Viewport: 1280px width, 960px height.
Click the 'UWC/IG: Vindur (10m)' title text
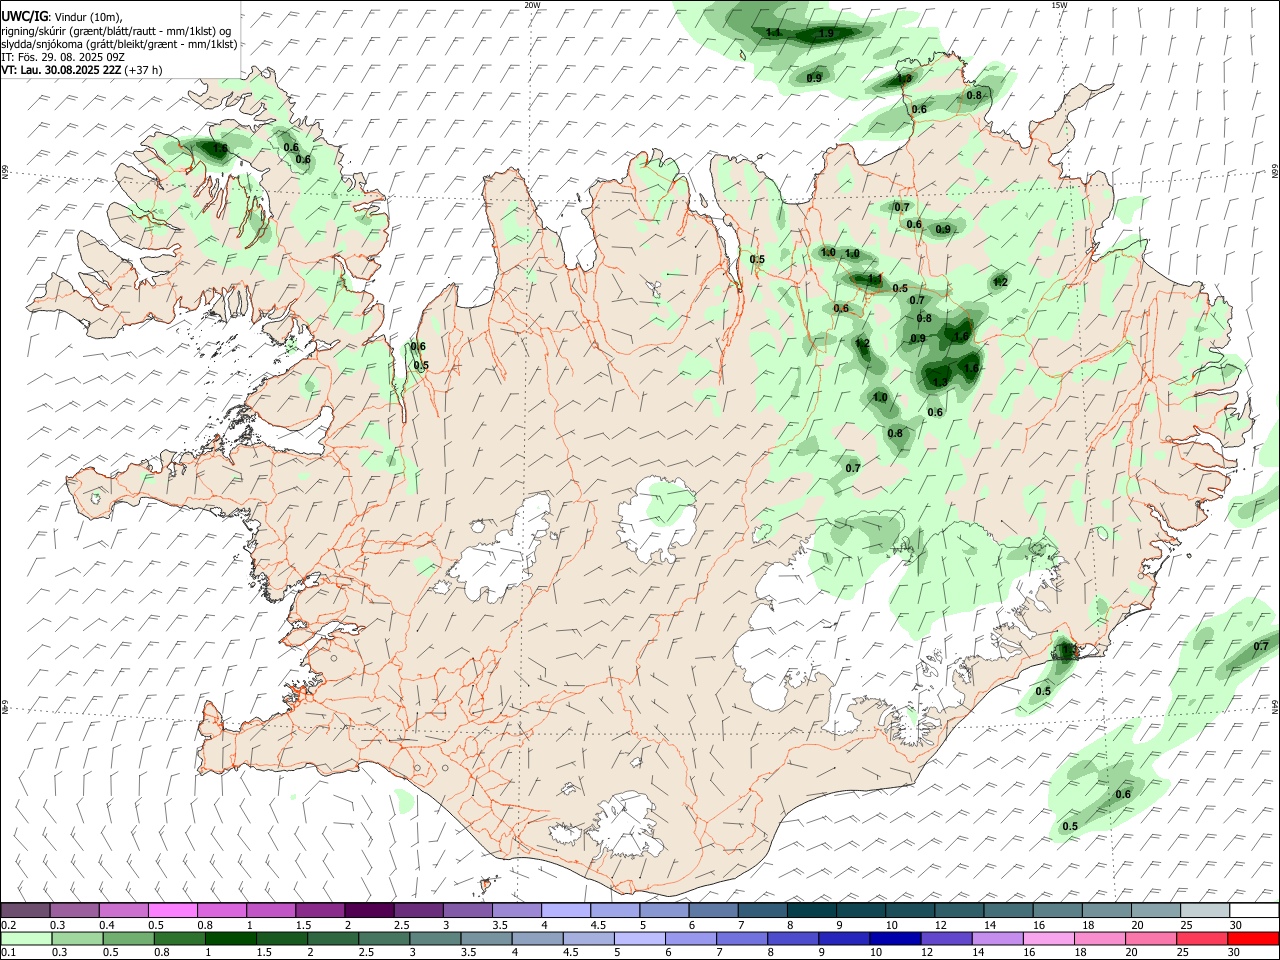coord(61,17)
